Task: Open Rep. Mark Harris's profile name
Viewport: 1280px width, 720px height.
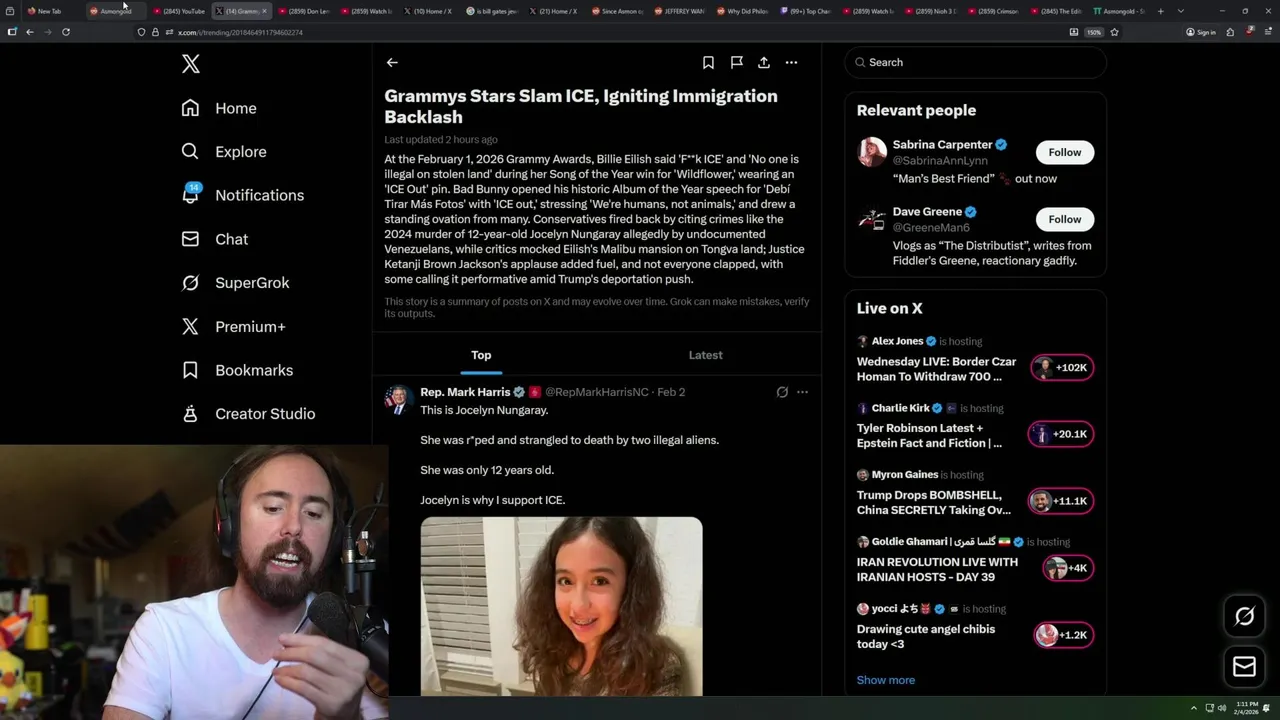Action: pos(465,392)
